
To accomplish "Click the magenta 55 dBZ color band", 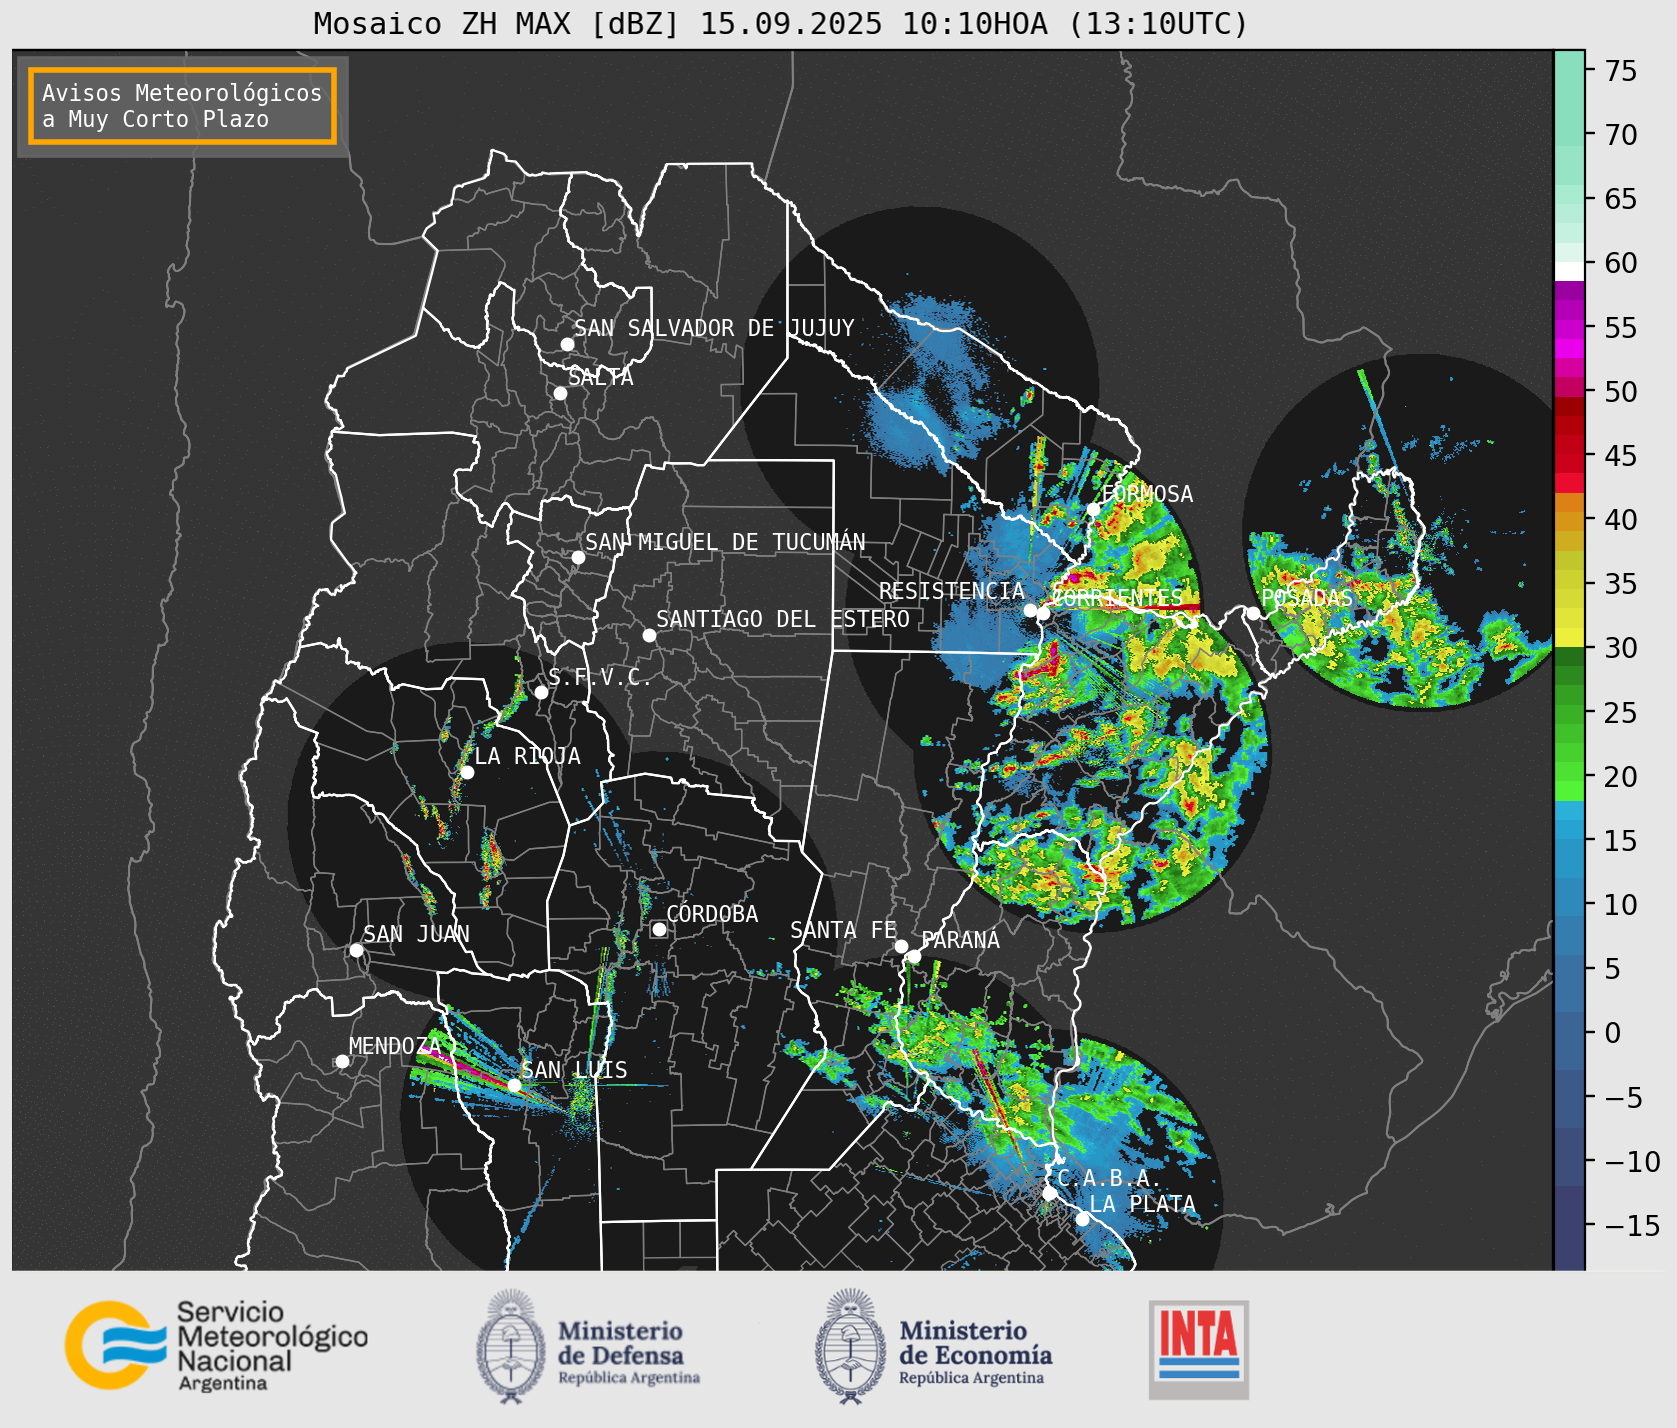I will [1570, 328].
